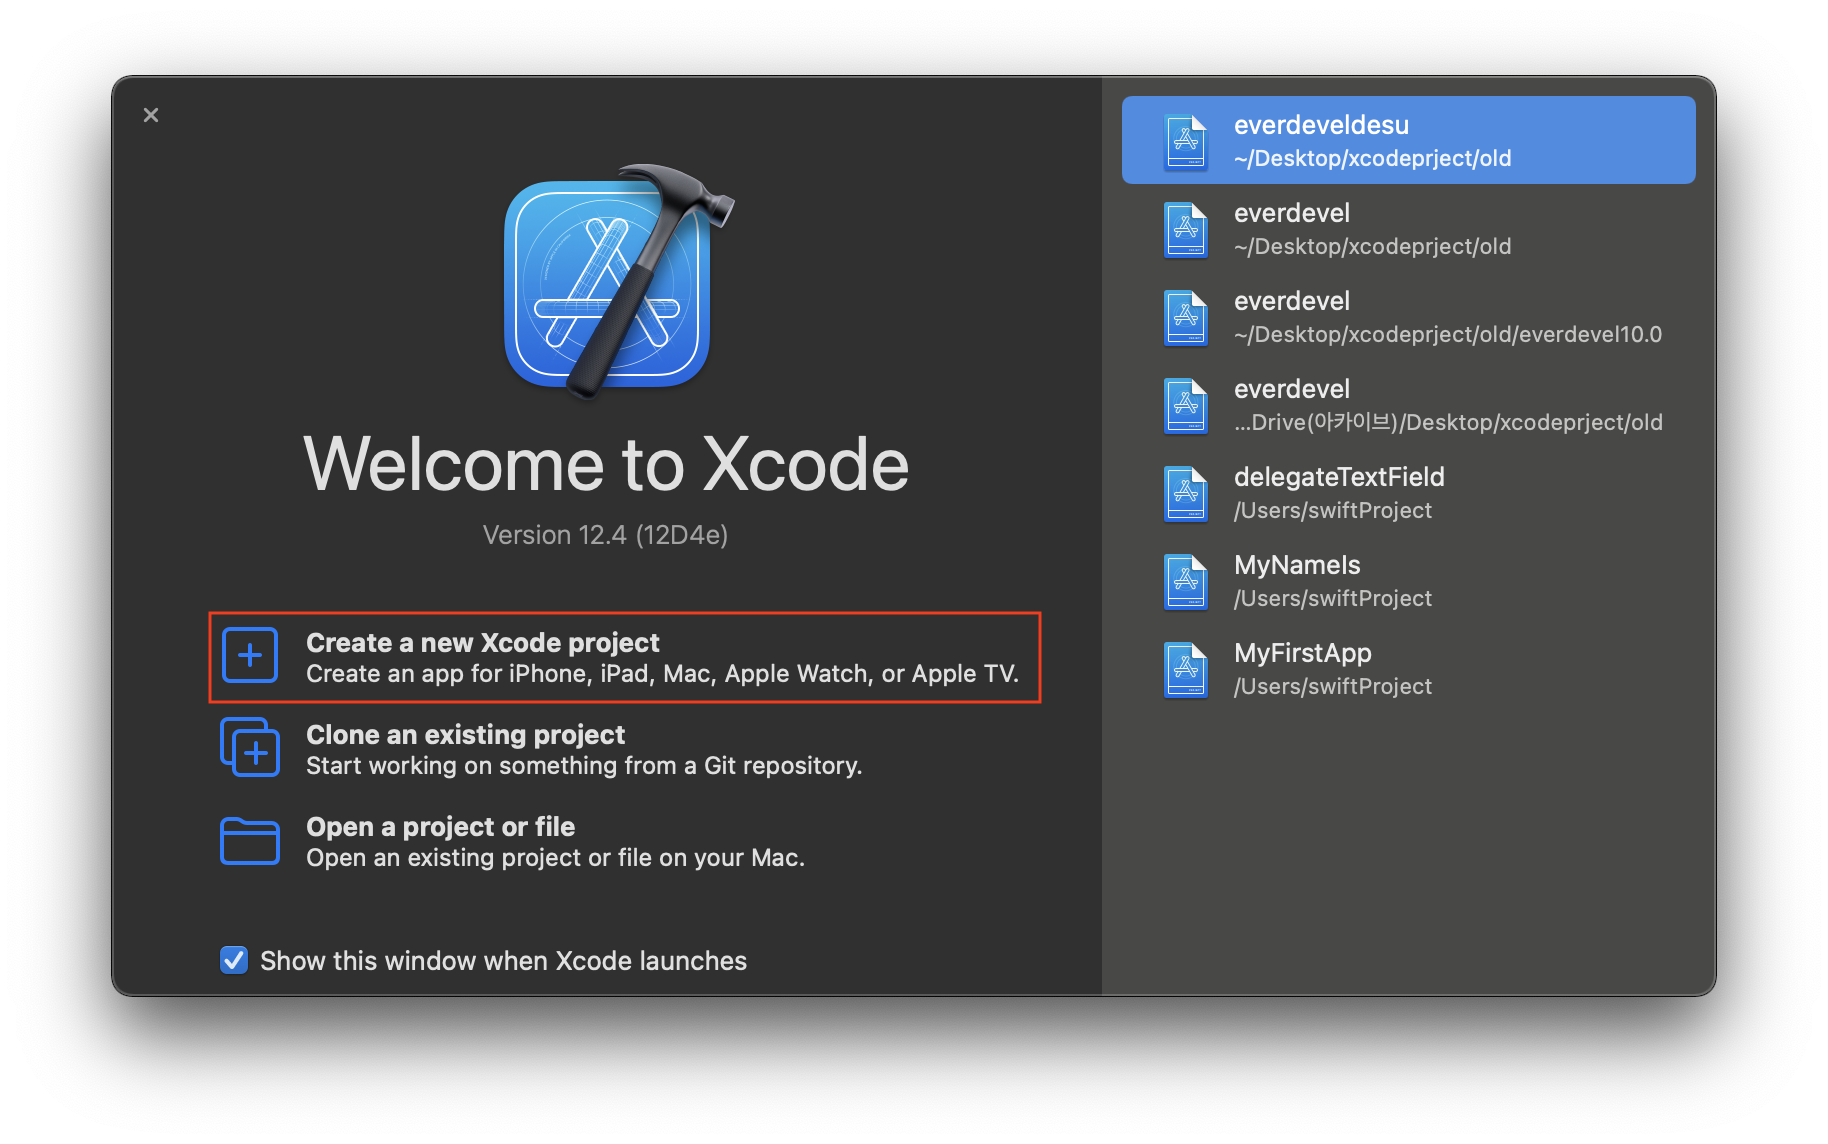Select MyNameIs in /Users/swiftProject

[1408, 580]
